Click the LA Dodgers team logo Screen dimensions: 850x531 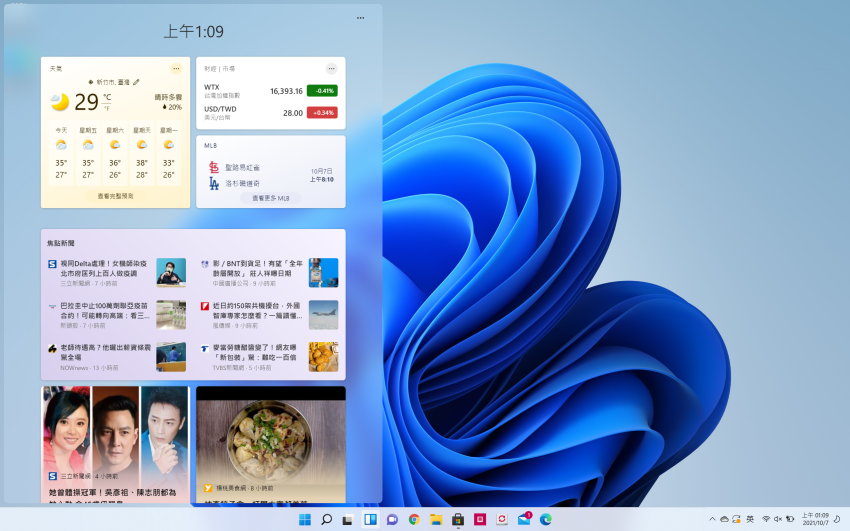[x=214, y=184]
